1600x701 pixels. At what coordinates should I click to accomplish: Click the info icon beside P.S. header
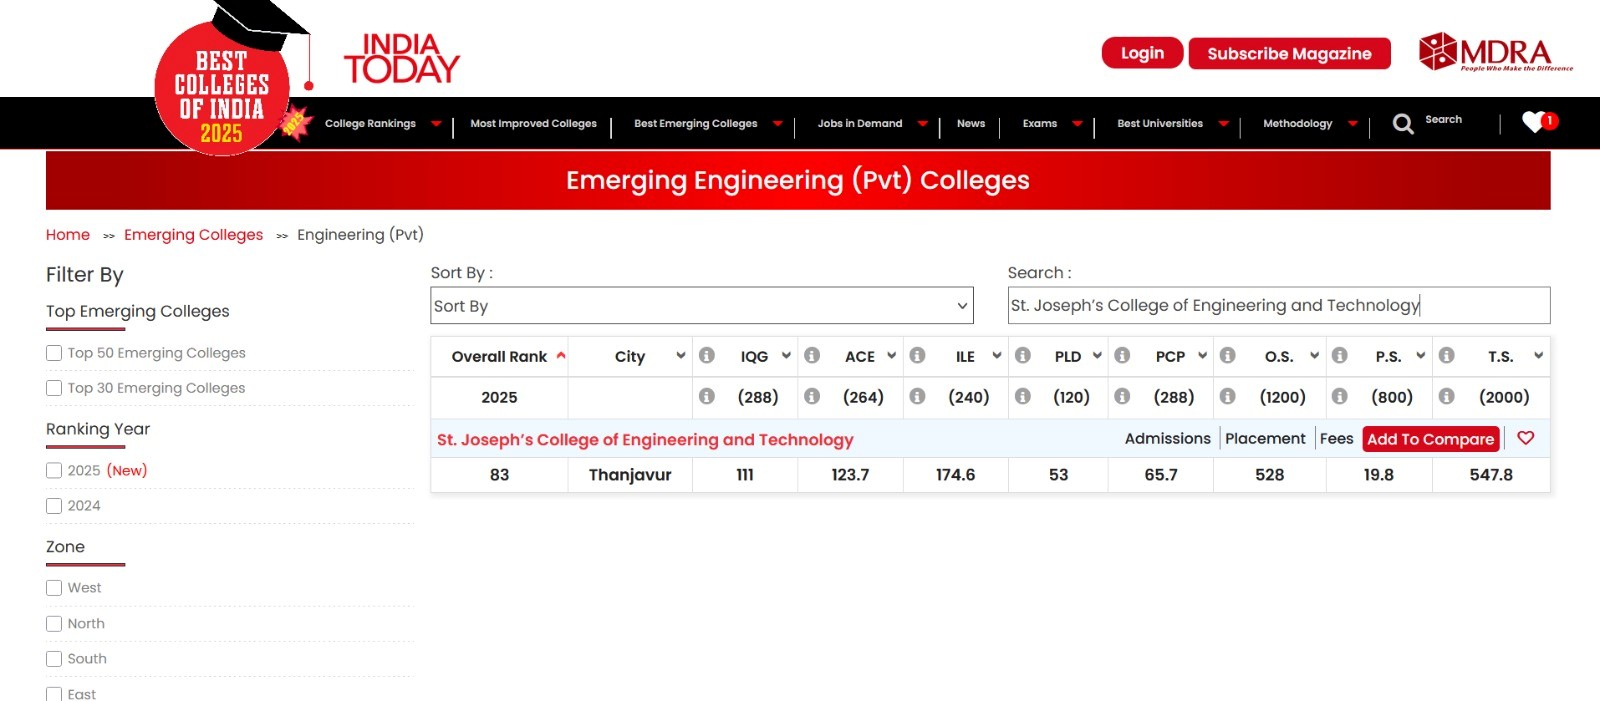click(x=1340, y=356)
